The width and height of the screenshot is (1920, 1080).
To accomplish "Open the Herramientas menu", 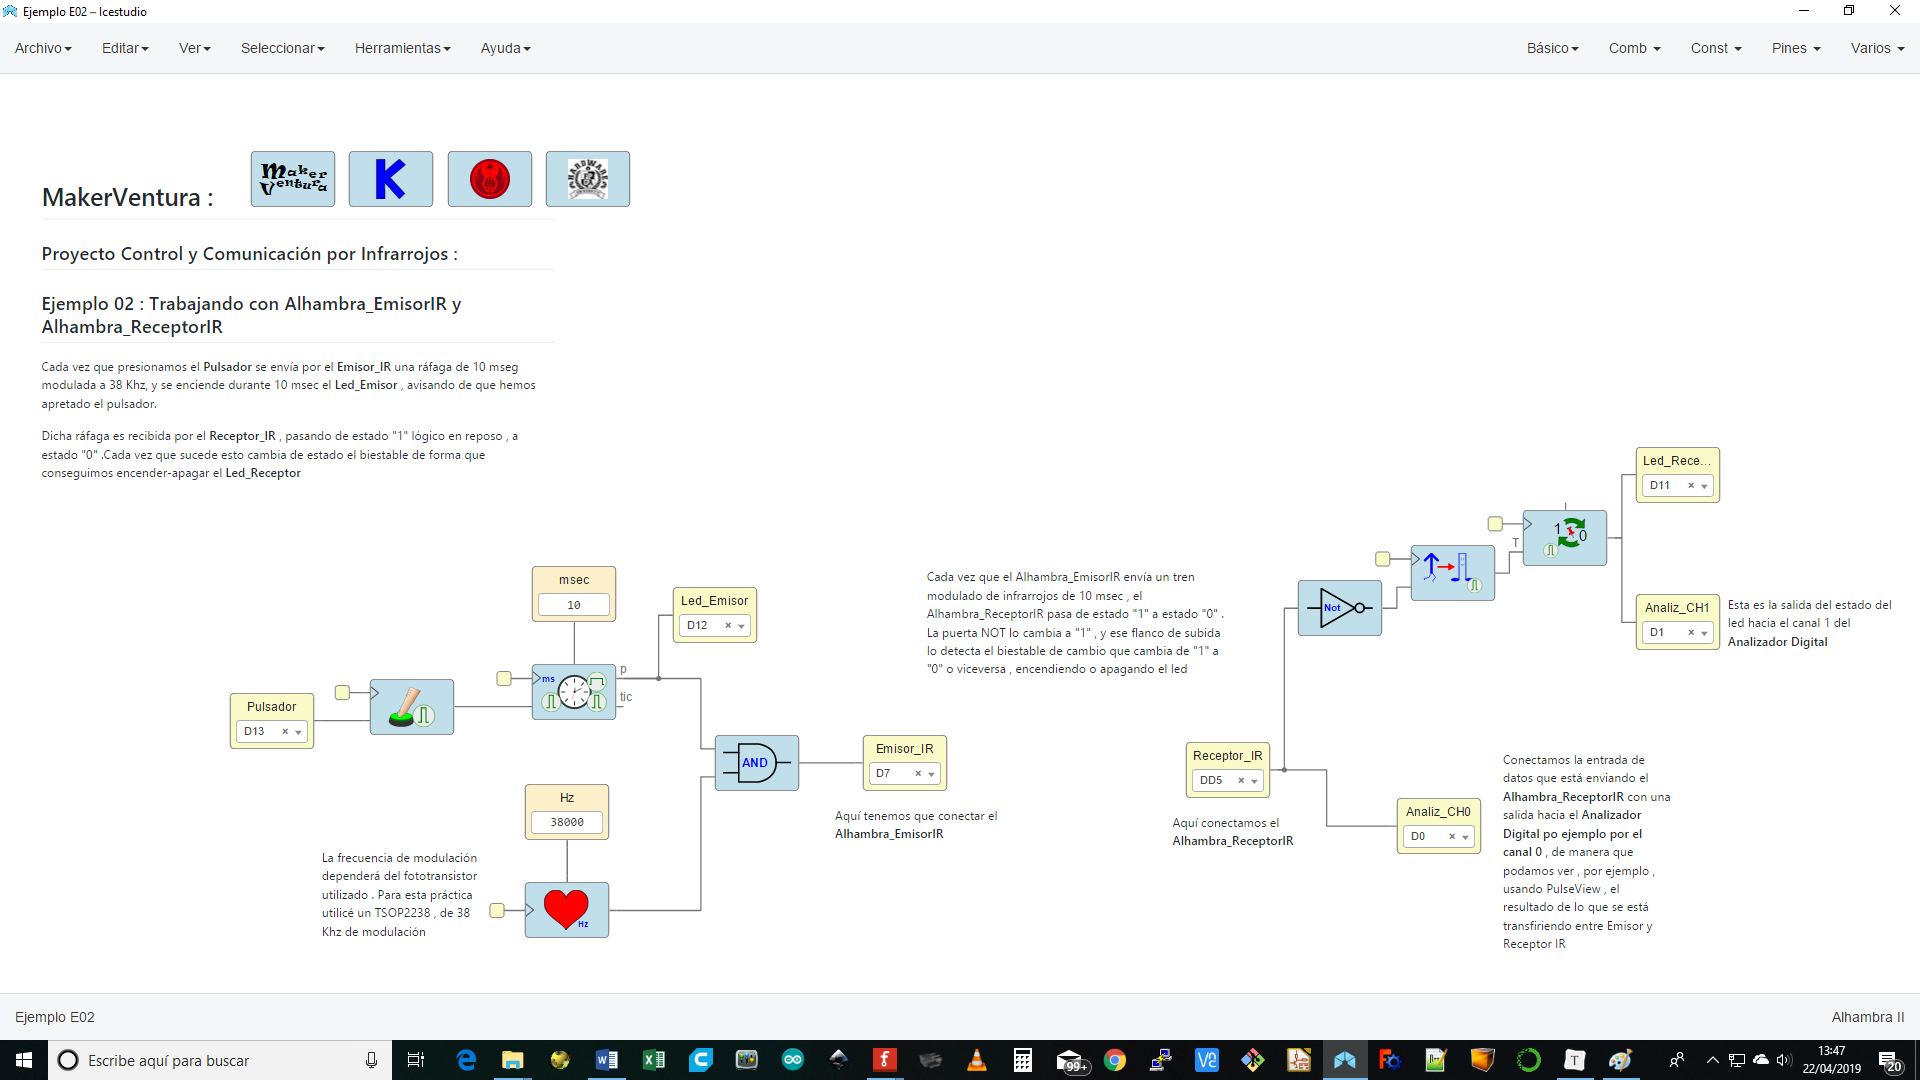I will click(x=402, y=48).
